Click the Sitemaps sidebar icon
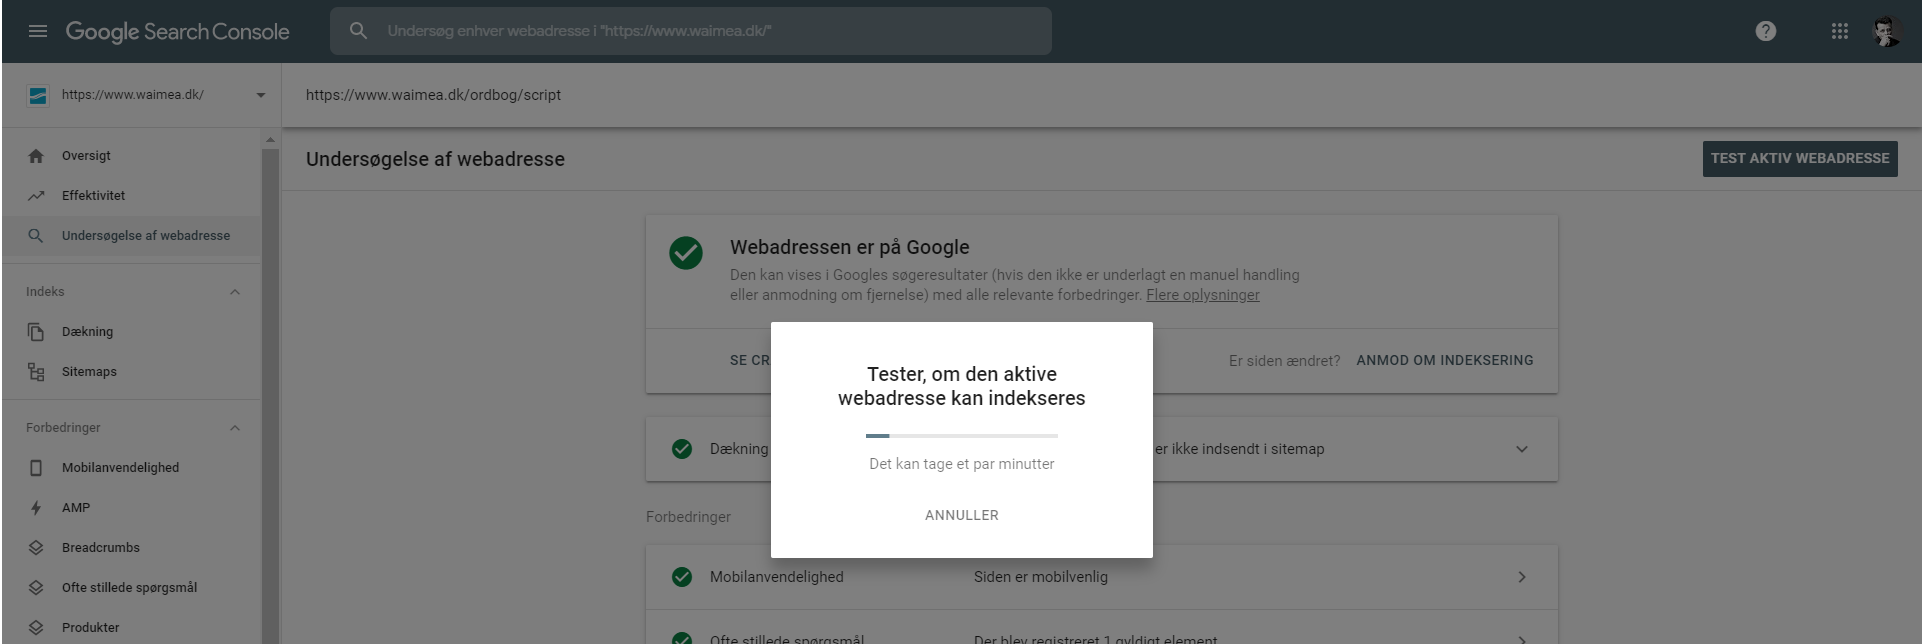Screen dimensions: 1922x644 pos(36,372)
